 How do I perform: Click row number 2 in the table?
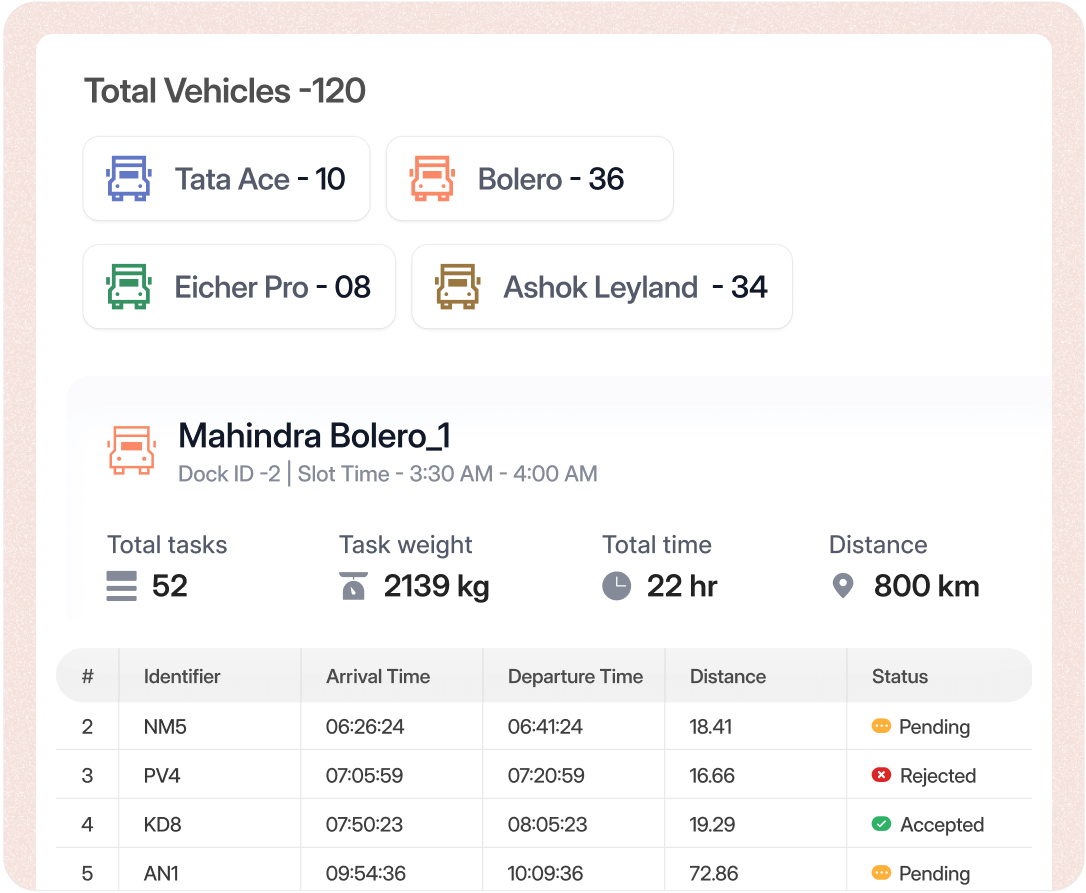87,727
